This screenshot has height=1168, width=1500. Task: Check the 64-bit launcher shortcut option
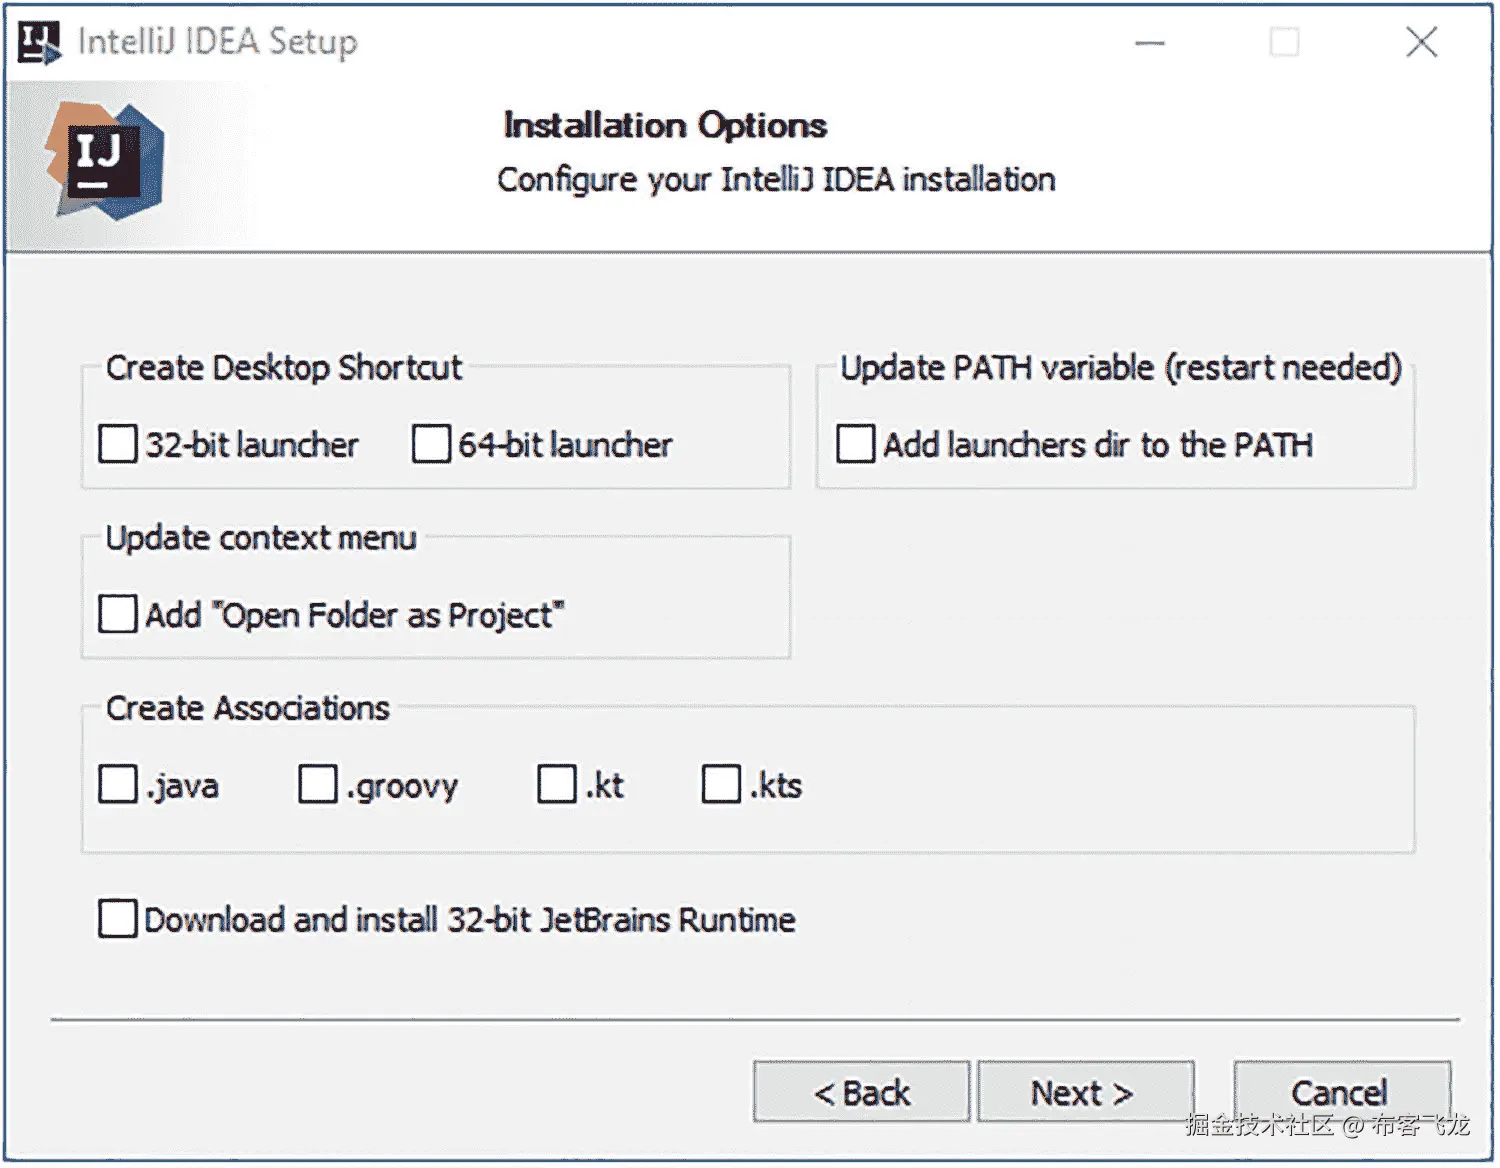click(x=431, y=444)
